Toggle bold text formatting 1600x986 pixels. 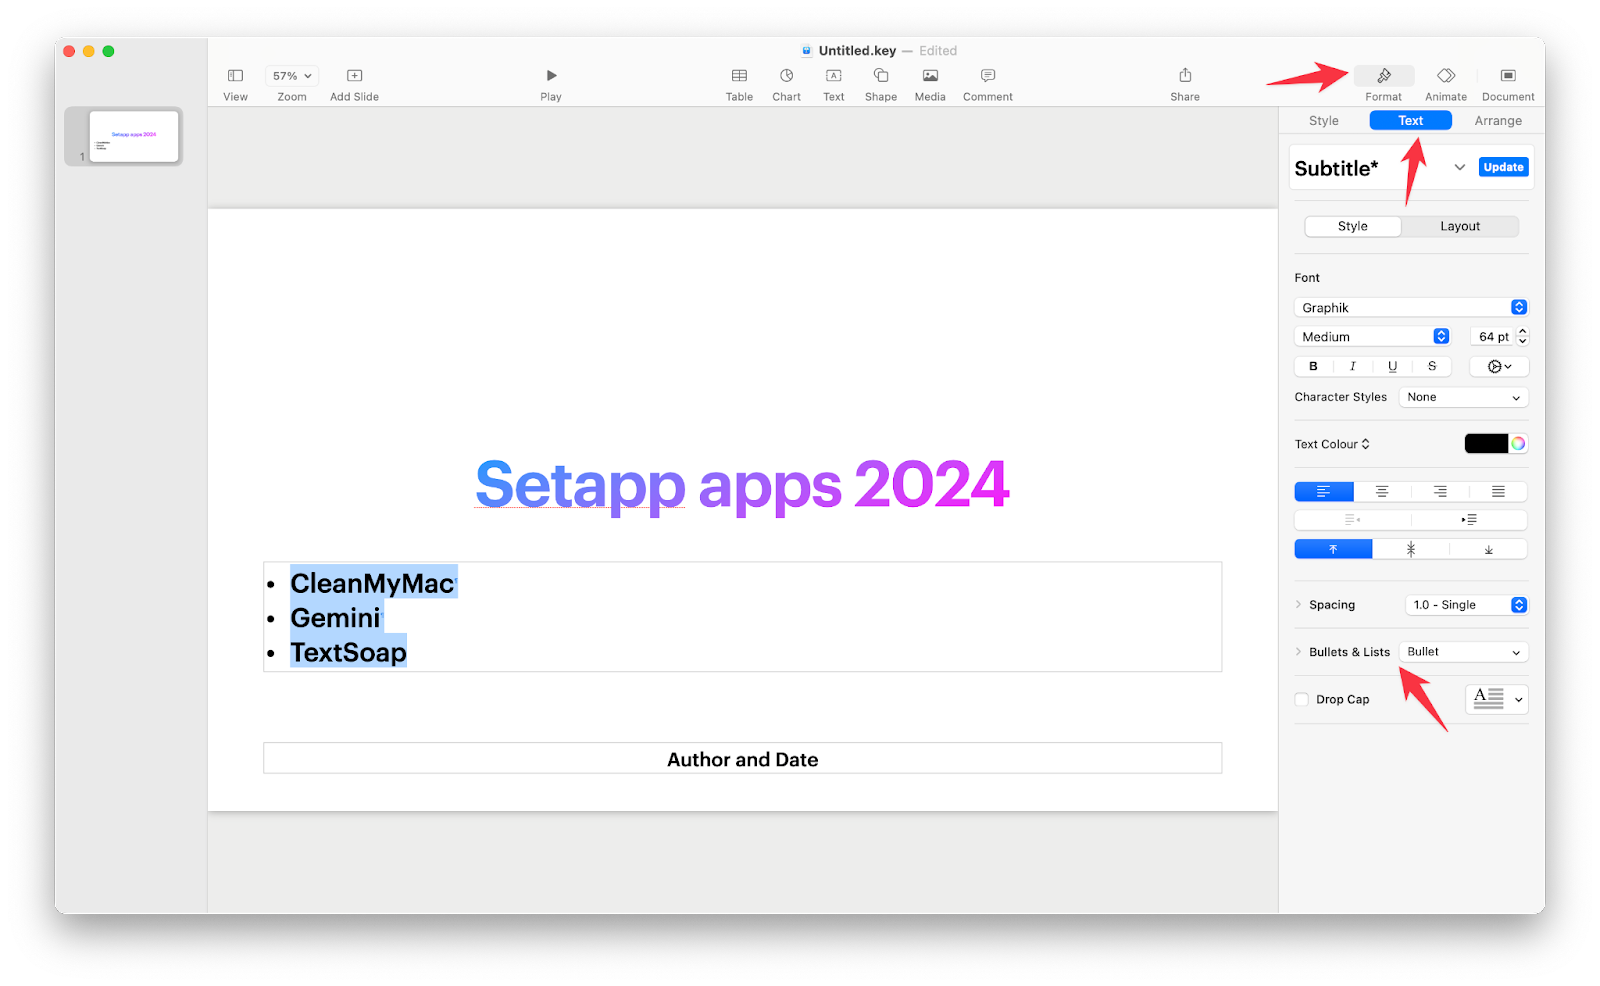(x=1312, y=366)
